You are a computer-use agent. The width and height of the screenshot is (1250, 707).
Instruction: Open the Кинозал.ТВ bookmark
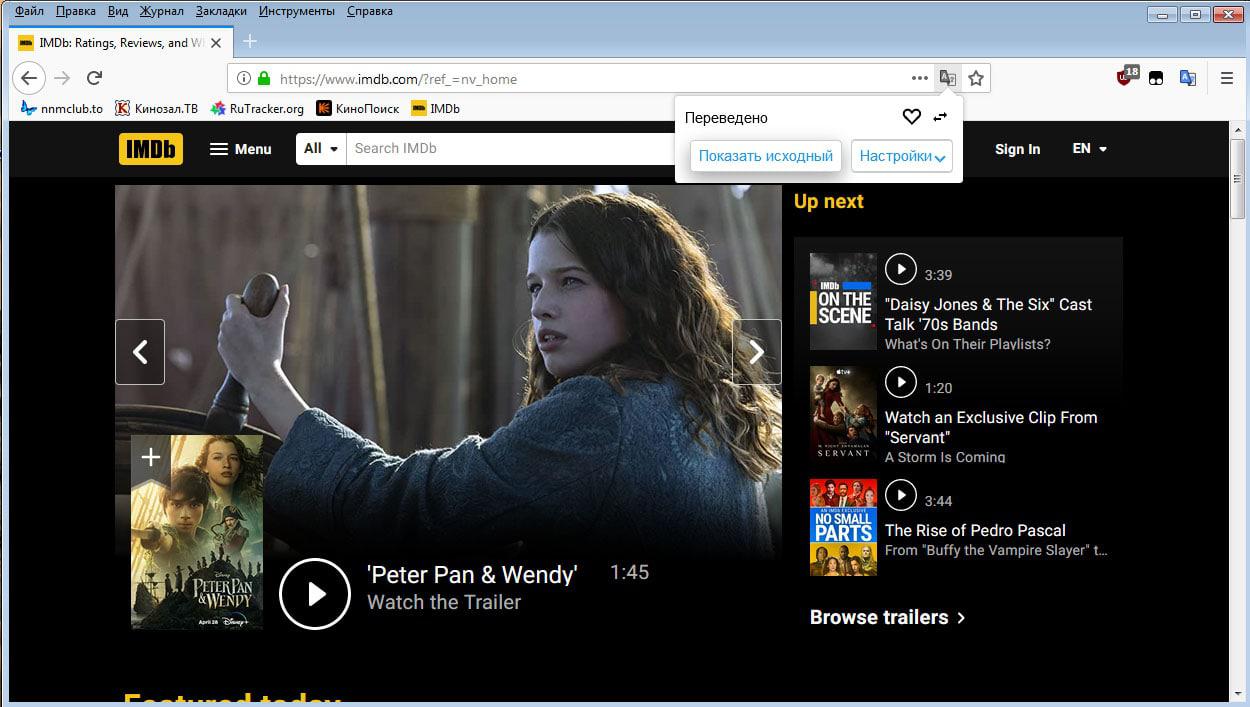coord(157,108)
